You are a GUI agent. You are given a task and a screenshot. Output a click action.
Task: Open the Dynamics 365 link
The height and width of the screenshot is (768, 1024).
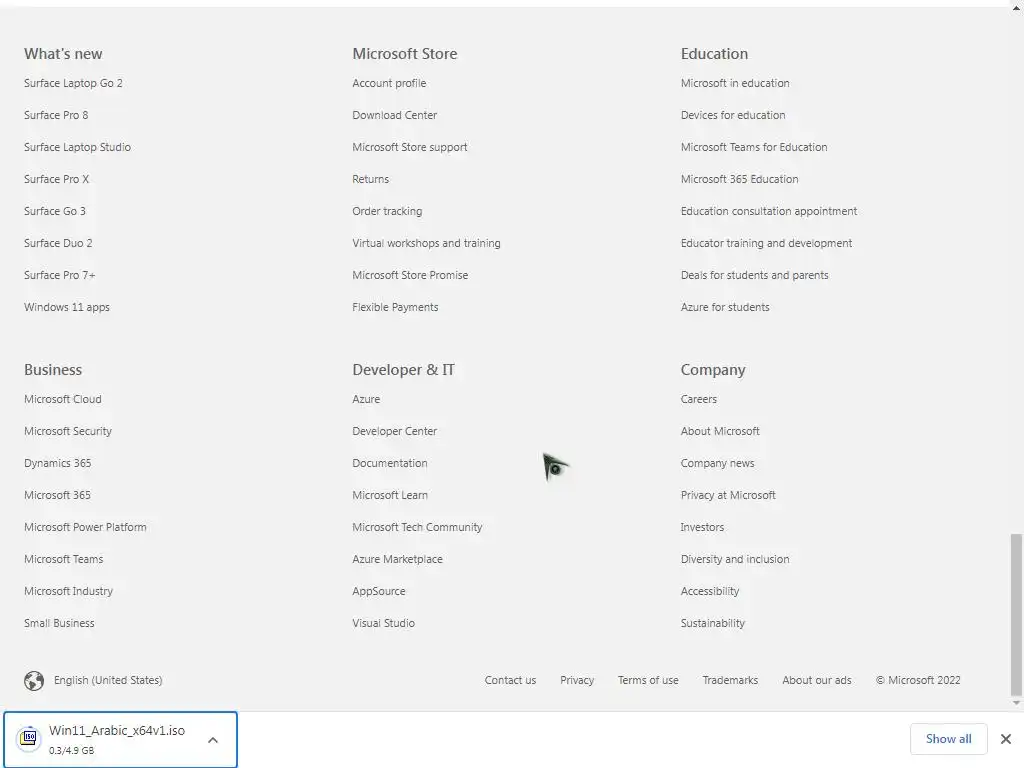point(57,463)
